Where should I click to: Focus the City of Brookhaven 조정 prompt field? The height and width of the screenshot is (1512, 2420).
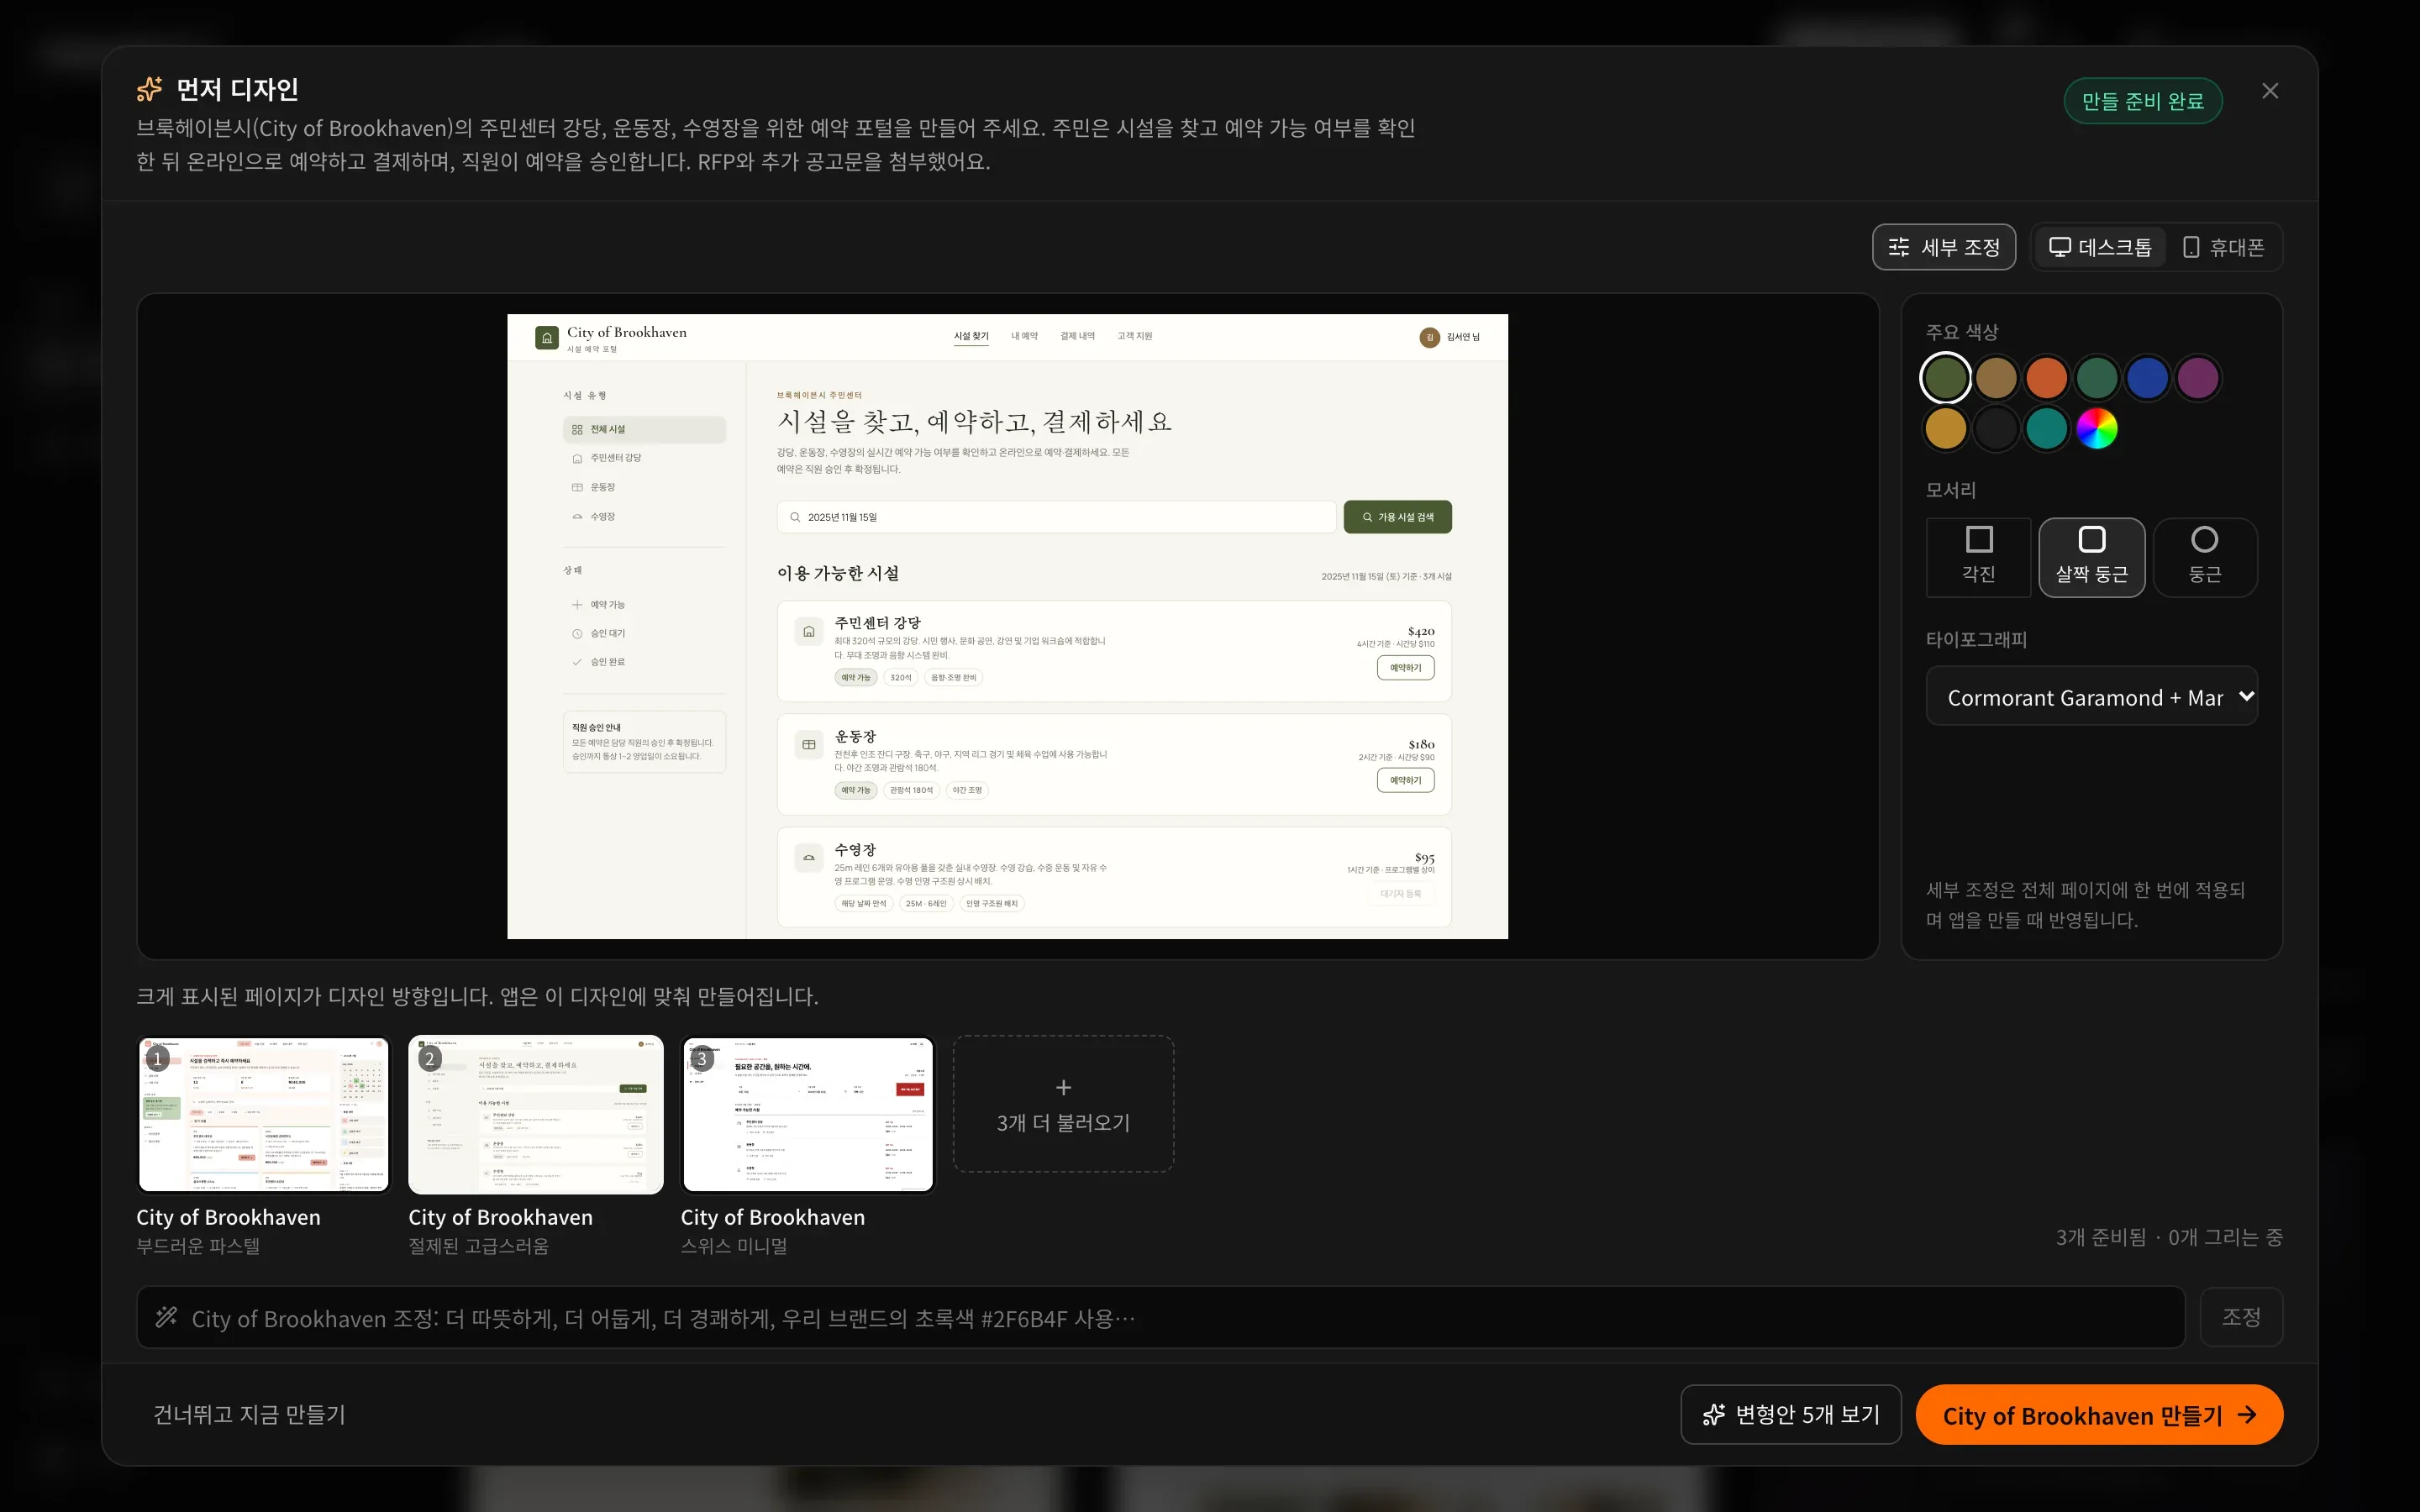point(1160,1318)
